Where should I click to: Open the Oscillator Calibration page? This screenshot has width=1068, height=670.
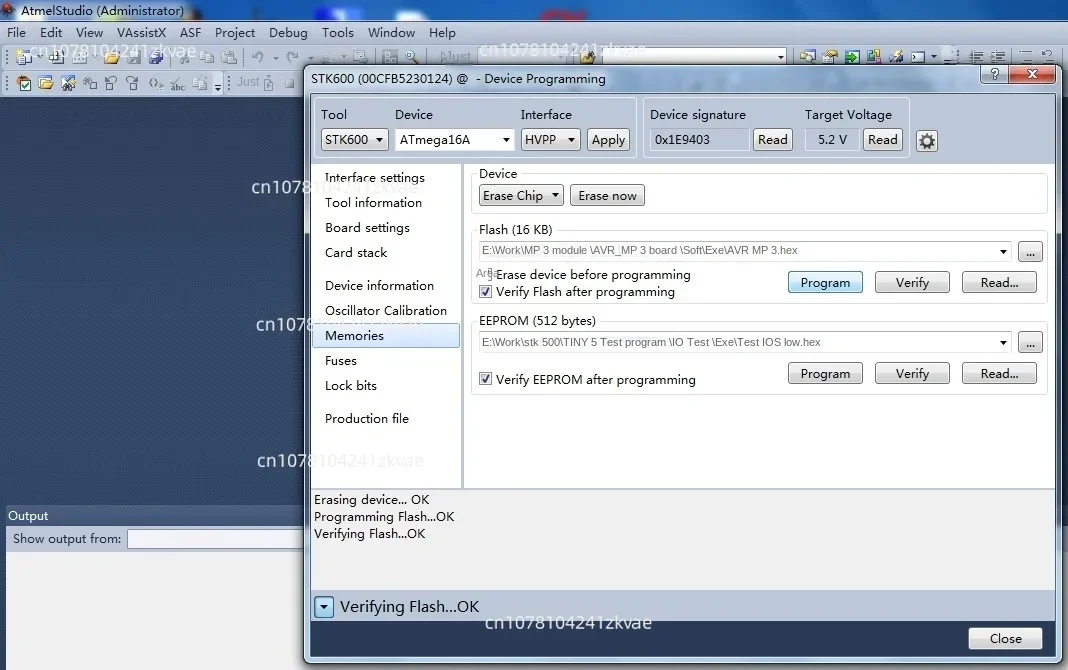pos(386,310)
